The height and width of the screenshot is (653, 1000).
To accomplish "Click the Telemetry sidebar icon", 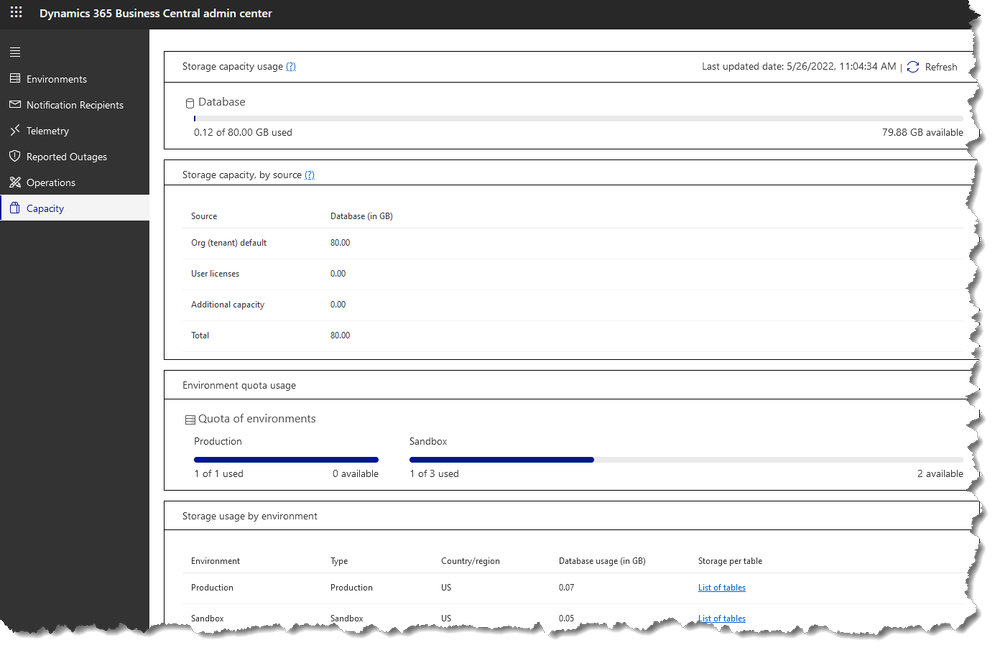I will click(x=15, y=130).
